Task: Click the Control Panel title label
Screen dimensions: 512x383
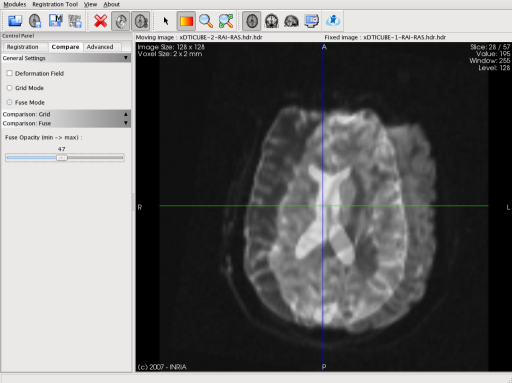Action: (x=18, y=36)
